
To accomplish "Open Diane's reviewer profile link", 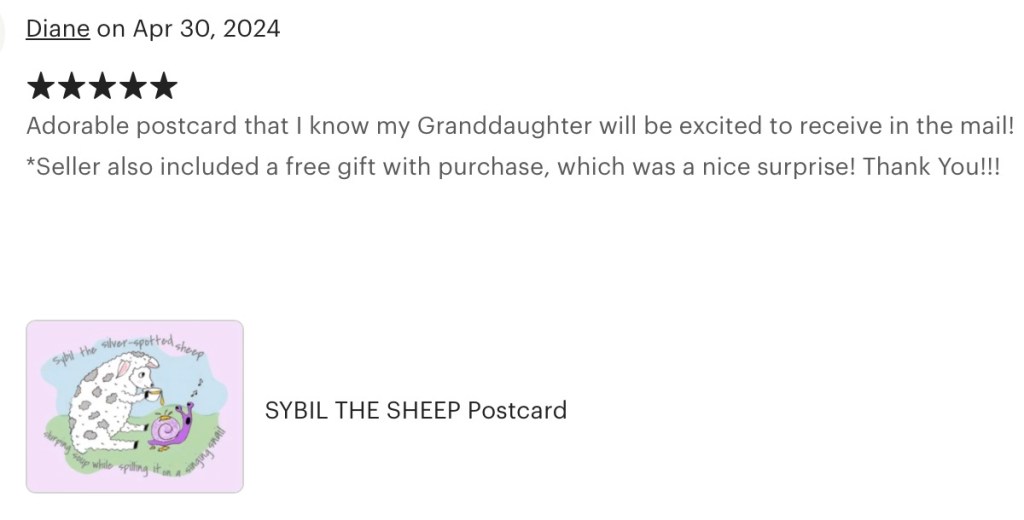I will tap(57, 28).
